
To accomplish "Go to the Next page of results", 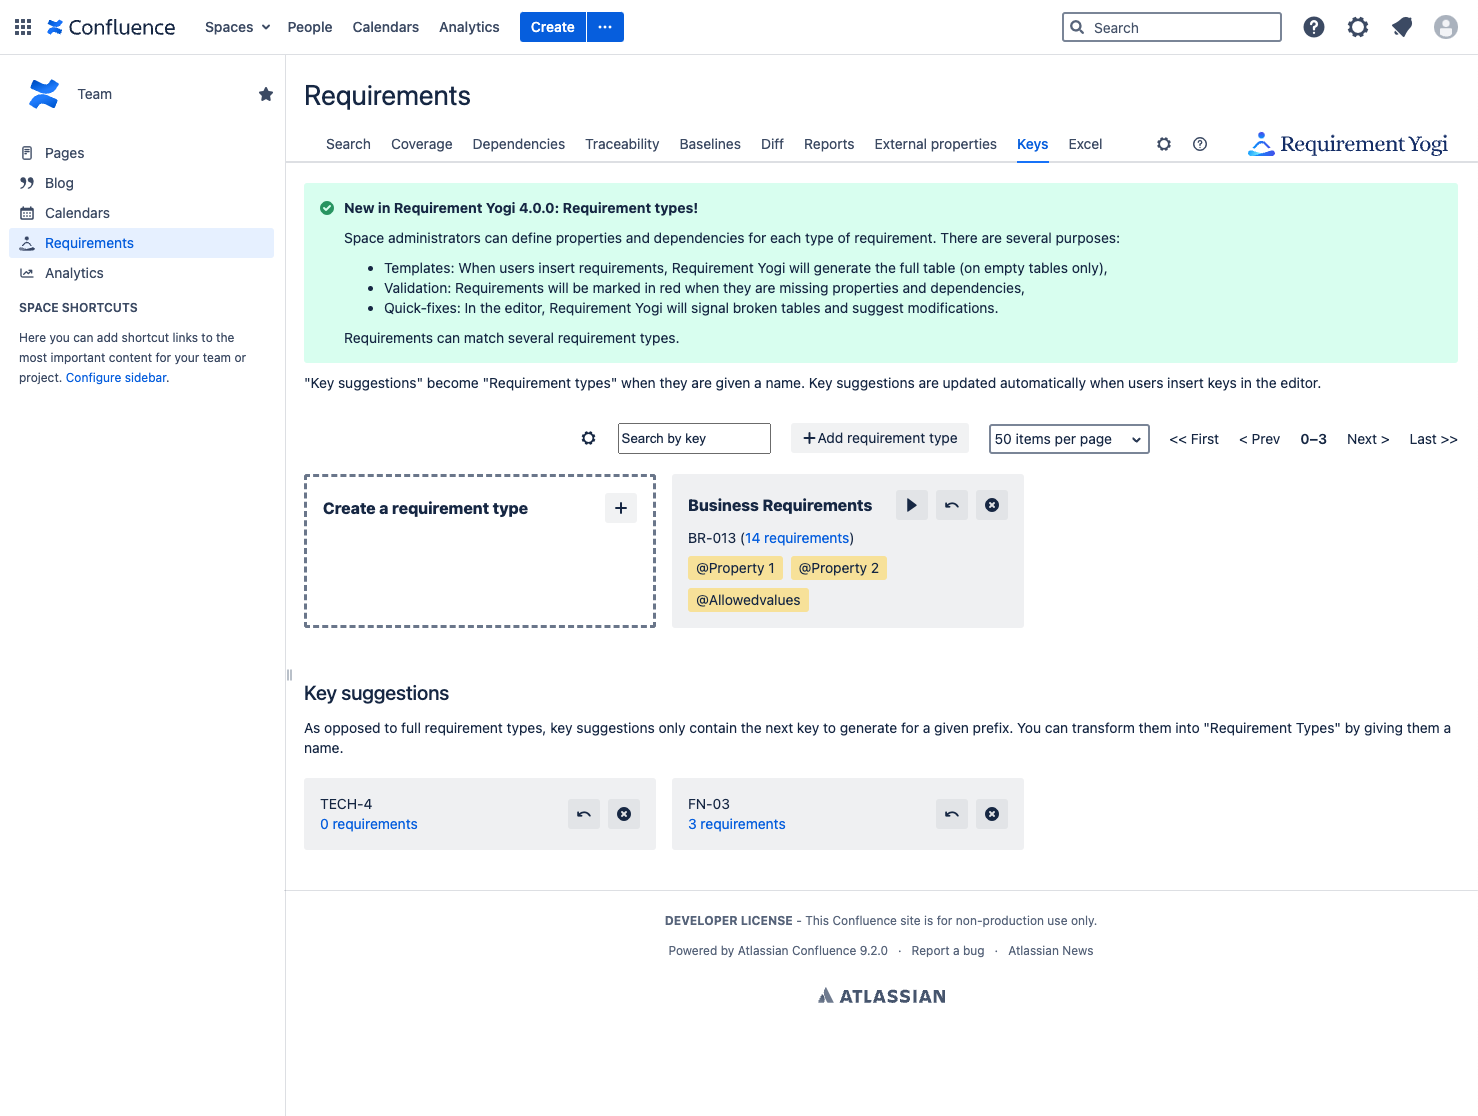I will [x=1367, y=439].
